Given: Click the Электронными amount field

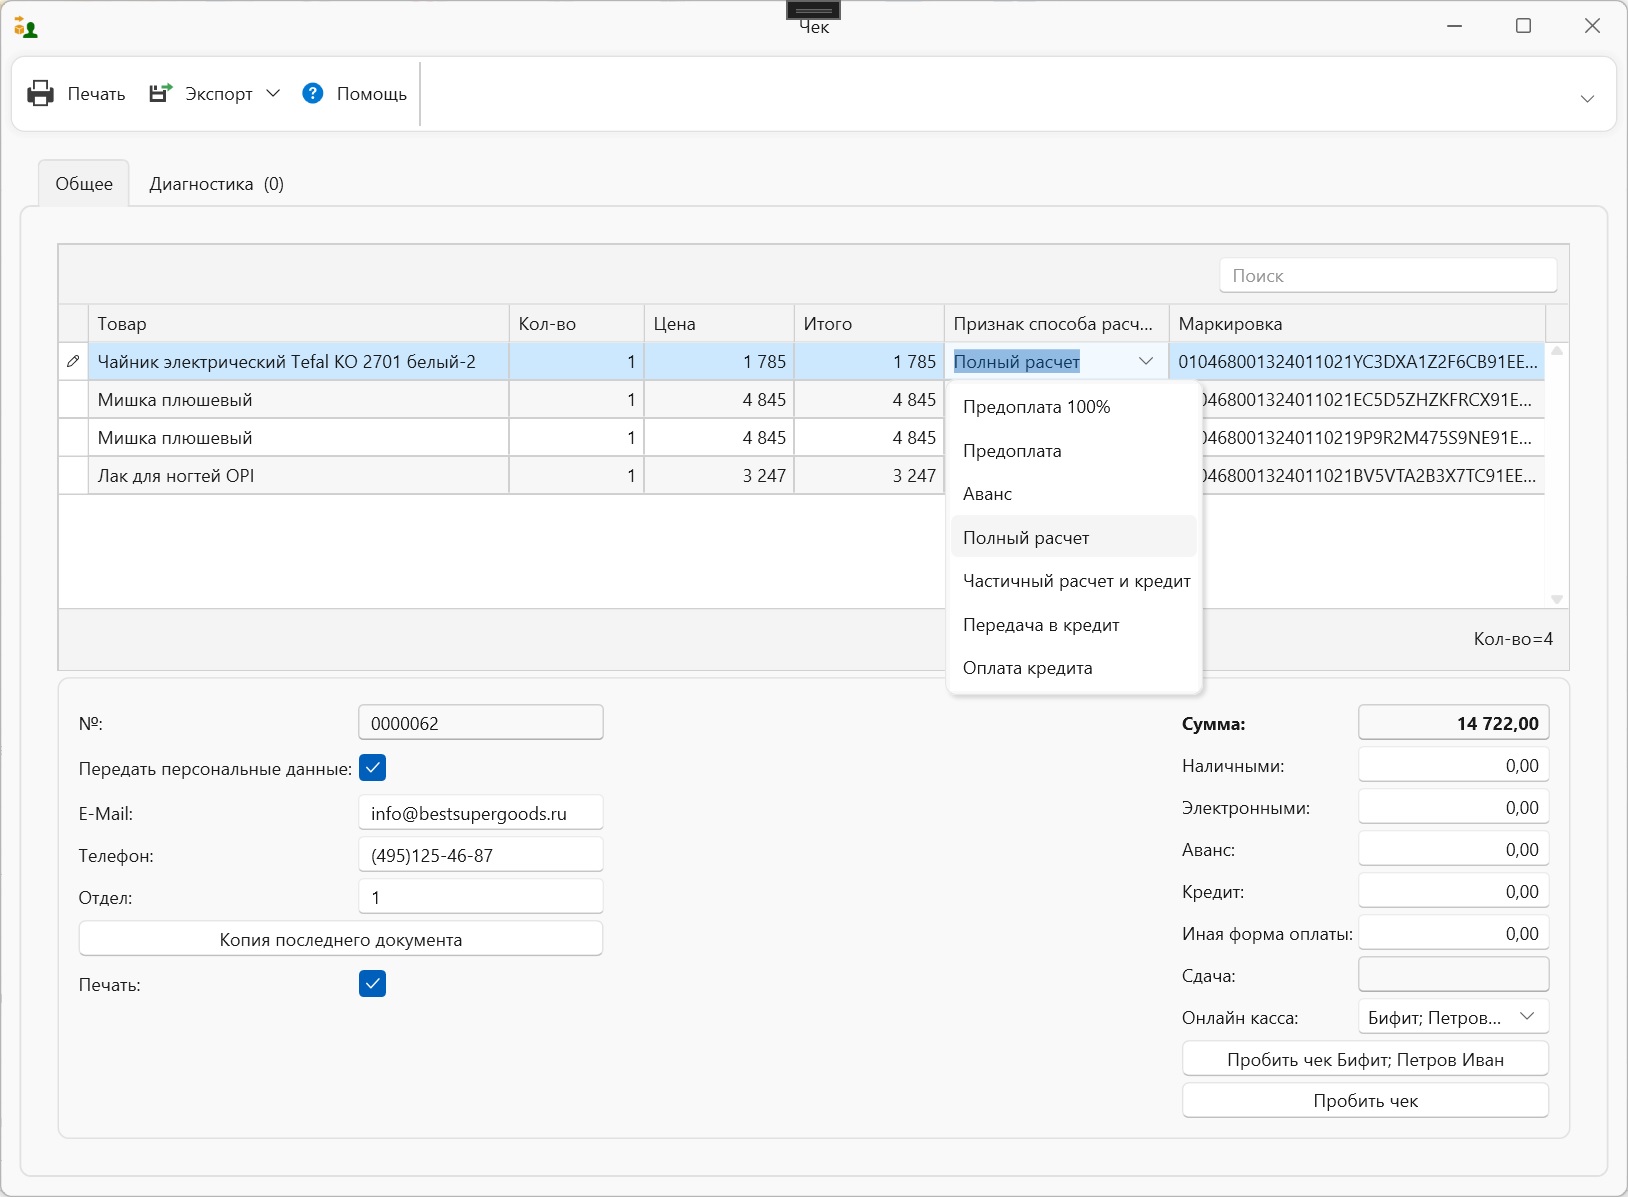Looking at the screenshot, I should [x=1454, y=807].
